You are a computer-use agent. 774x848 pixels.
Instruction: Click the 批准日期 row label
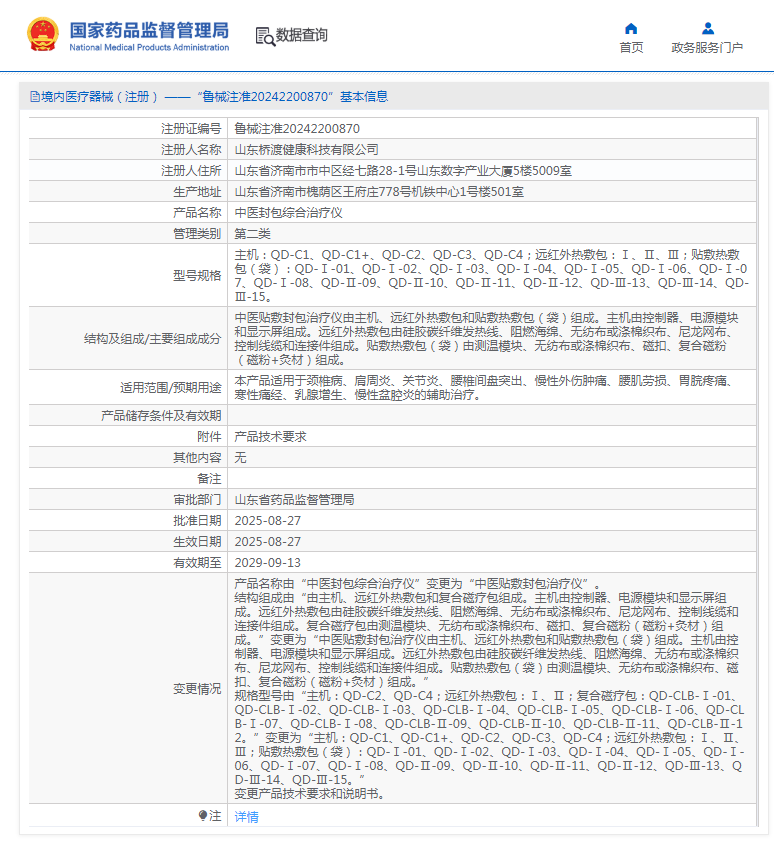pos(197,521)
